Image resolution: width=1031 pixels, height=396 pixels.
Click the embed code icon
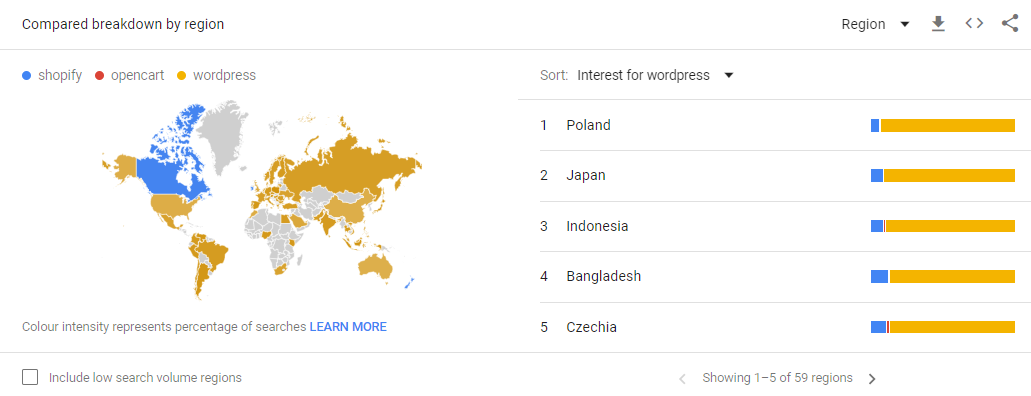click(x=974, y=24)
